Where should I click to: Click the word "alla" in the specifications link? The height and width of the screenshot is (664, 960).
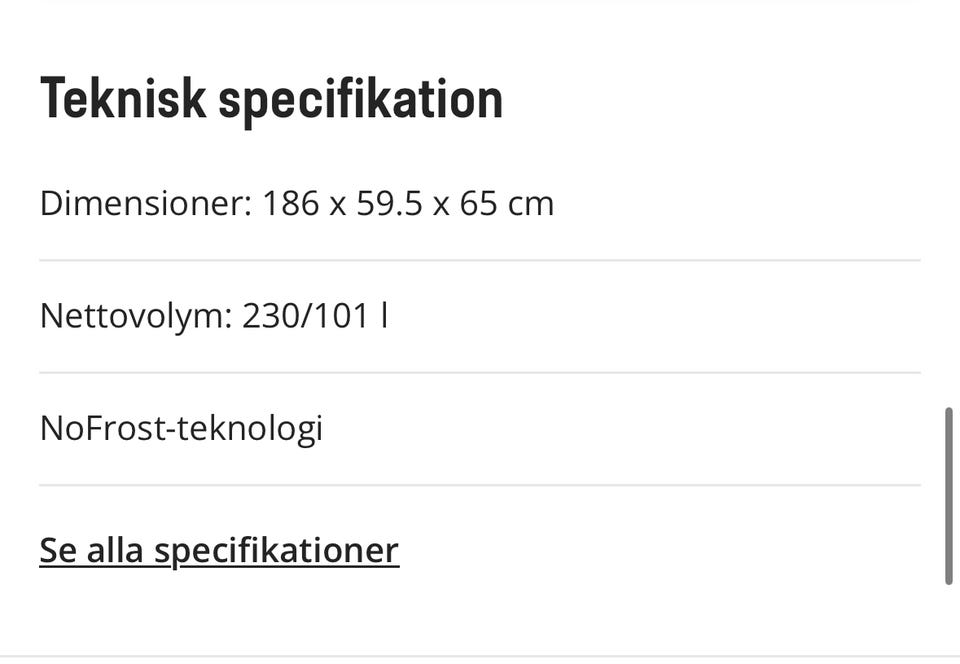[x=115, y=550]
